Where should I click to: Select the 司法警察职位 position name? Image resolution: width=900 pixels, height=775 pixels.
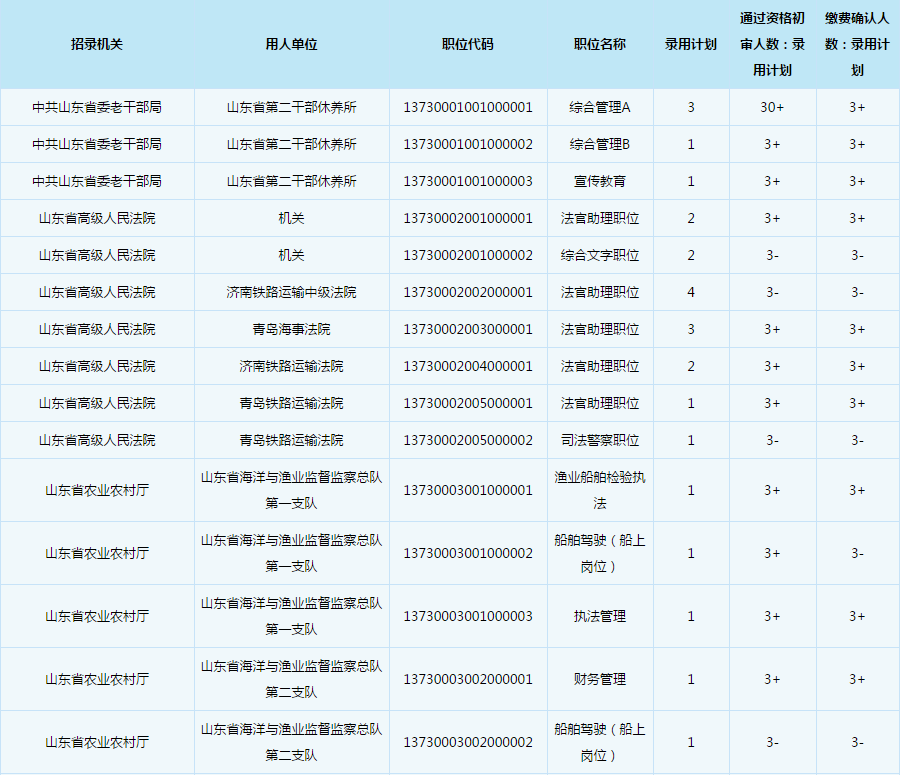(599, 440)
